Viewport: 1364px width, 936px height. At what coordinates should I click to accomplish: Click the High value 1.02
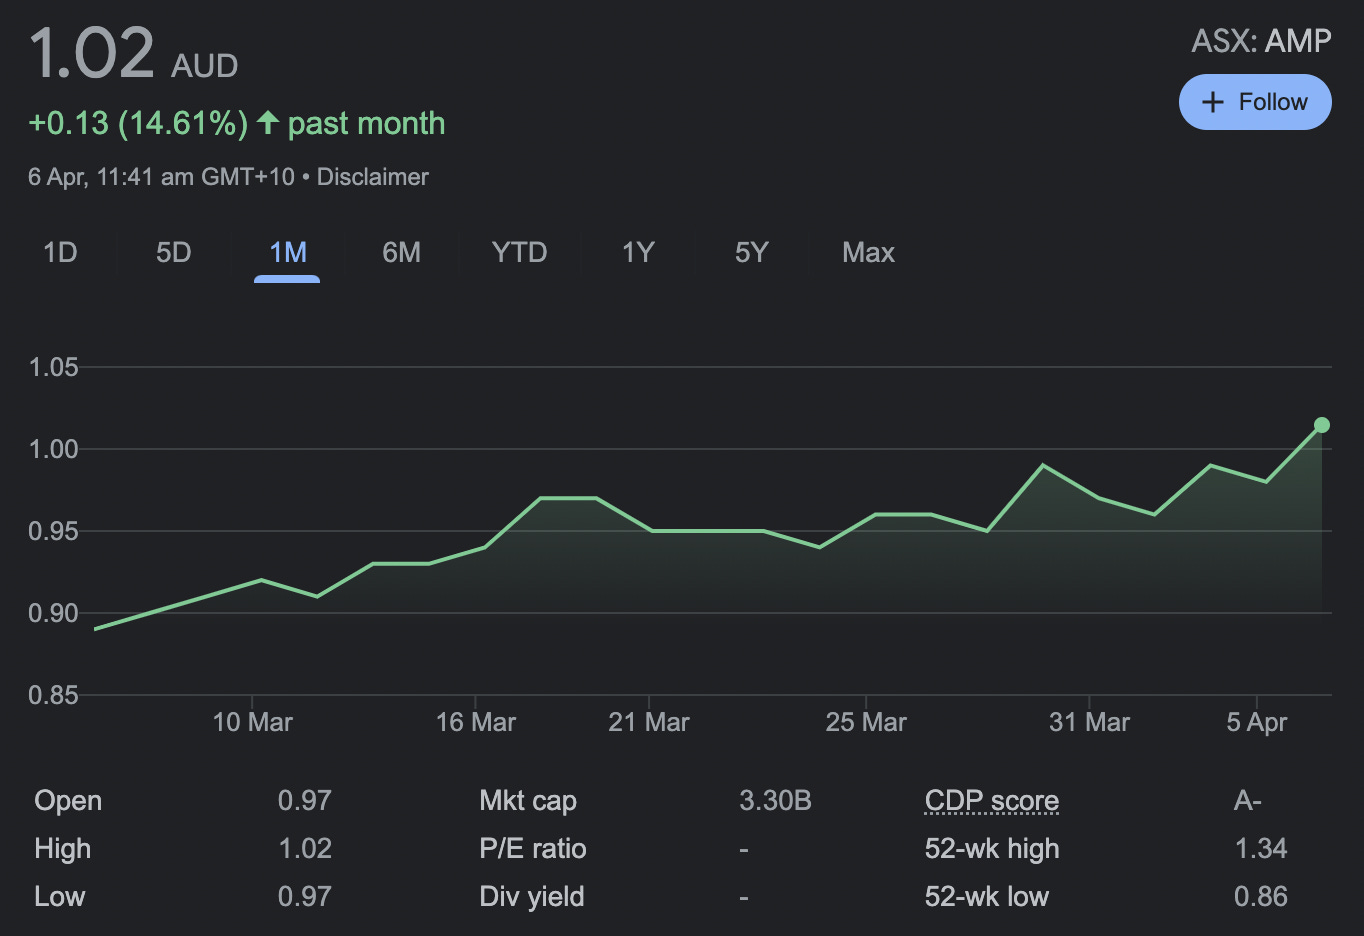pyautogui.click(x=304, y=849)
